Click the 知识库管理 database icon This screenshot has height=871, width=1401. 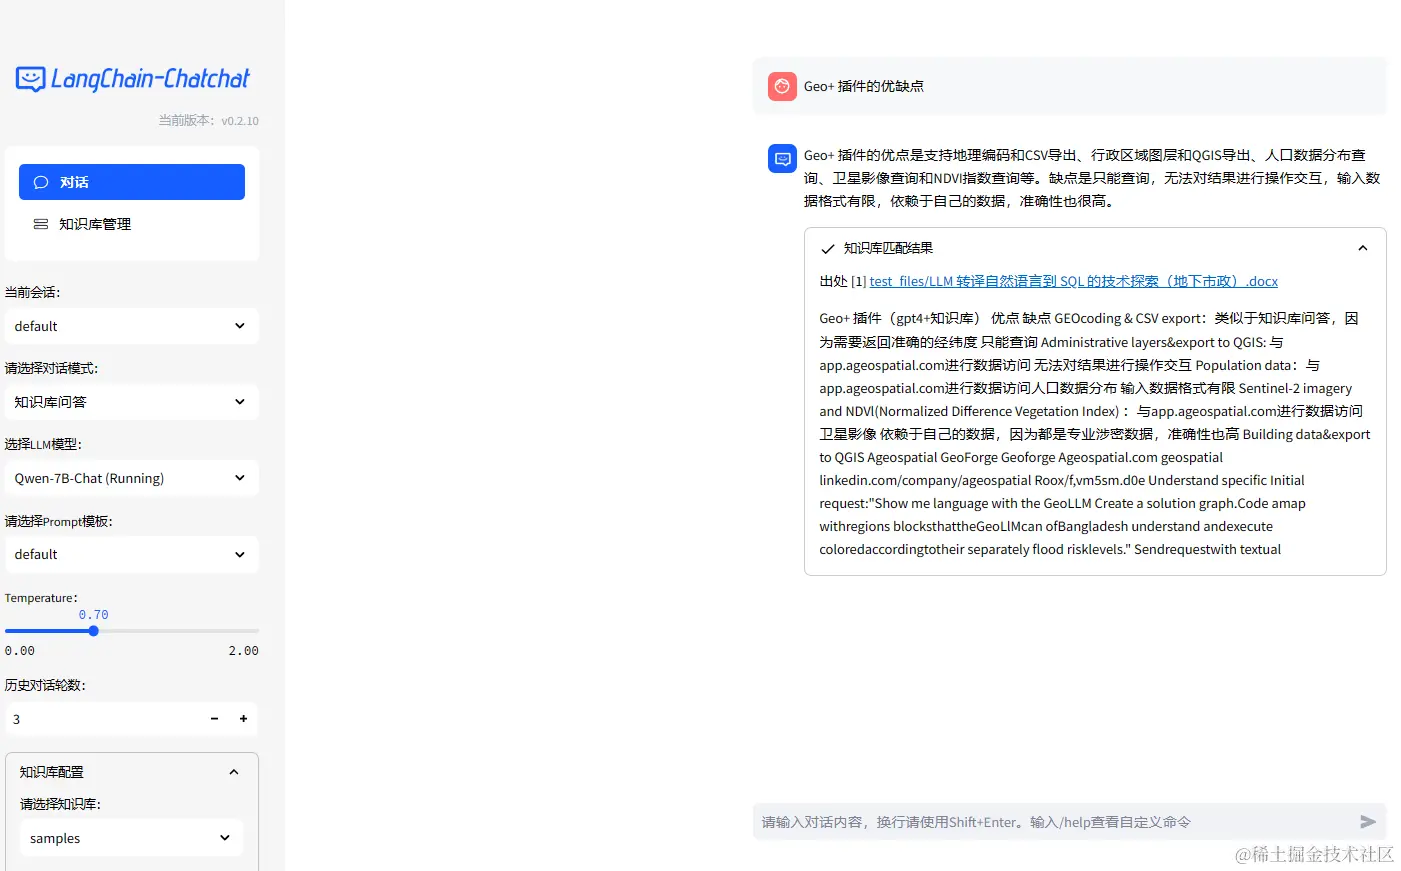click(41, 224)
